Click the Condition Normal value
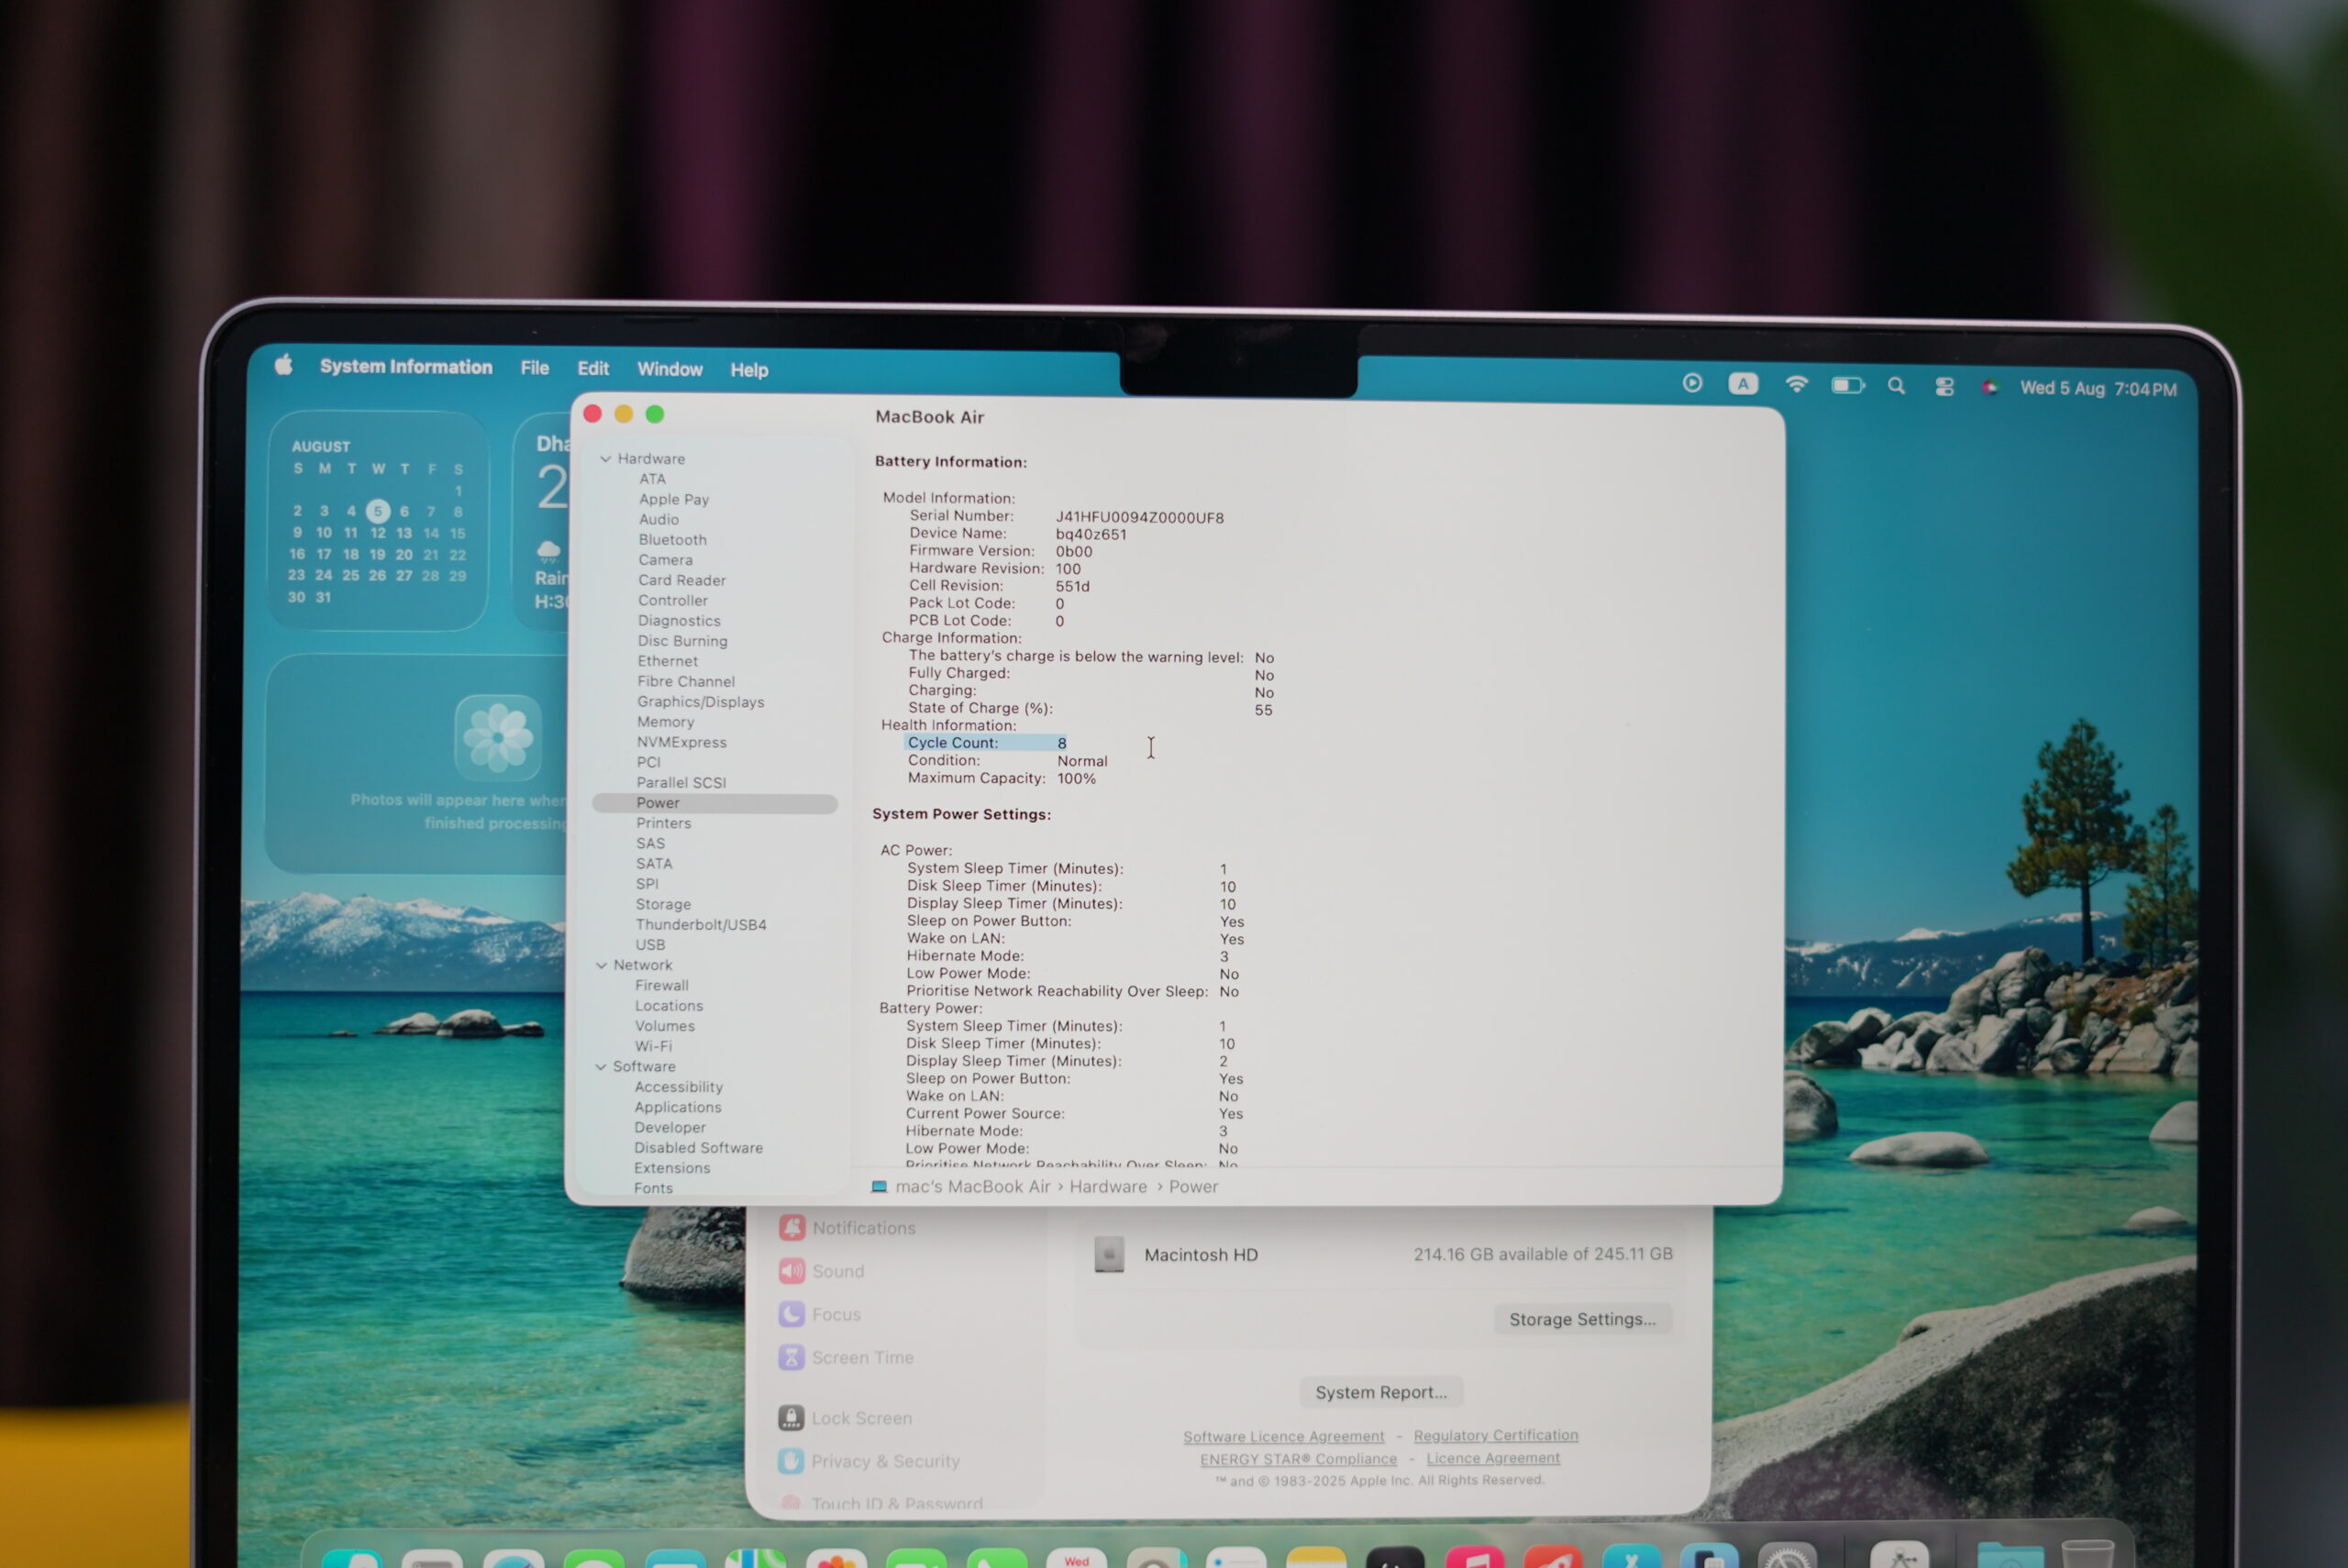Image resolution: width=2348 pixels, height=1568 pixels. (1082, 761)
